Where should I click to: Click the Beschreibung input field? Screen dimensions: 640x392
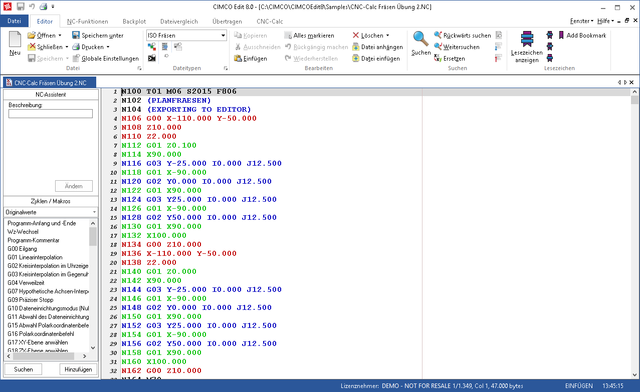pos(51,114)
